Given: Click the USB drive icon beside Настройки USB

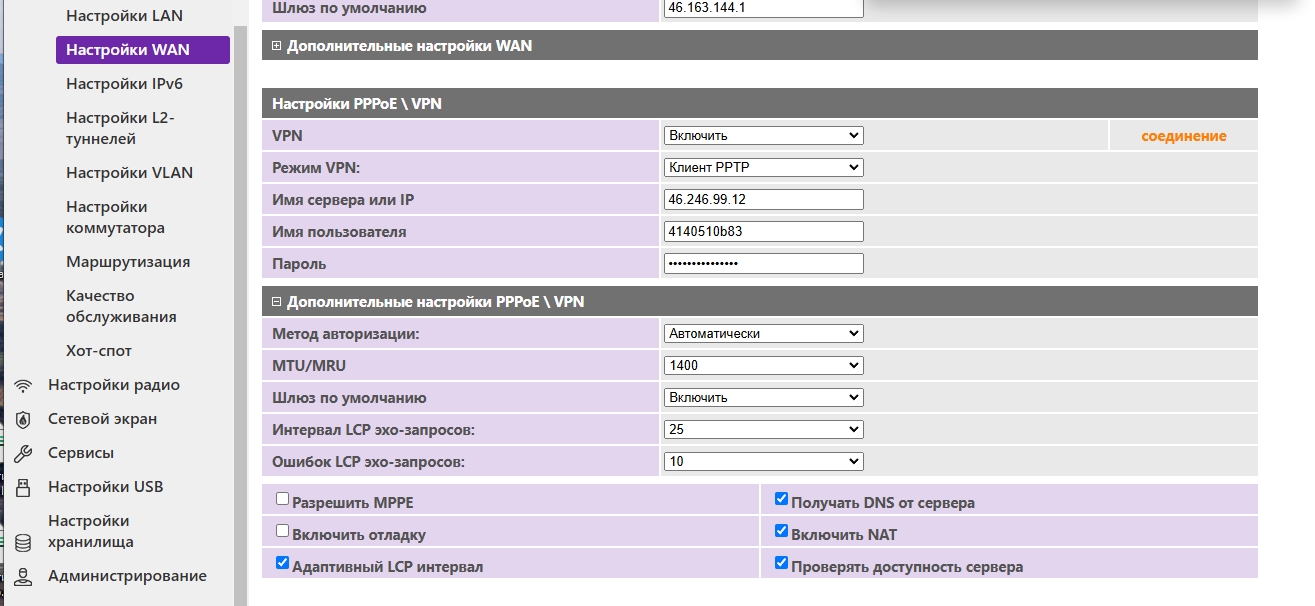Looking at the screenshot, I should (24, 488).
